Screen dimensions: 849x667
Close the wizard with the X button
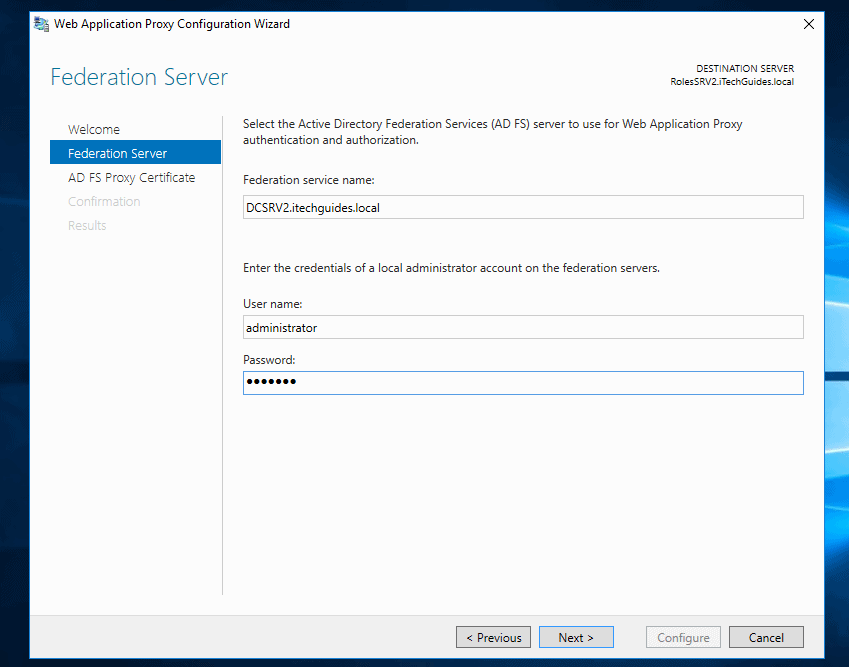click(x=808, y=24)
